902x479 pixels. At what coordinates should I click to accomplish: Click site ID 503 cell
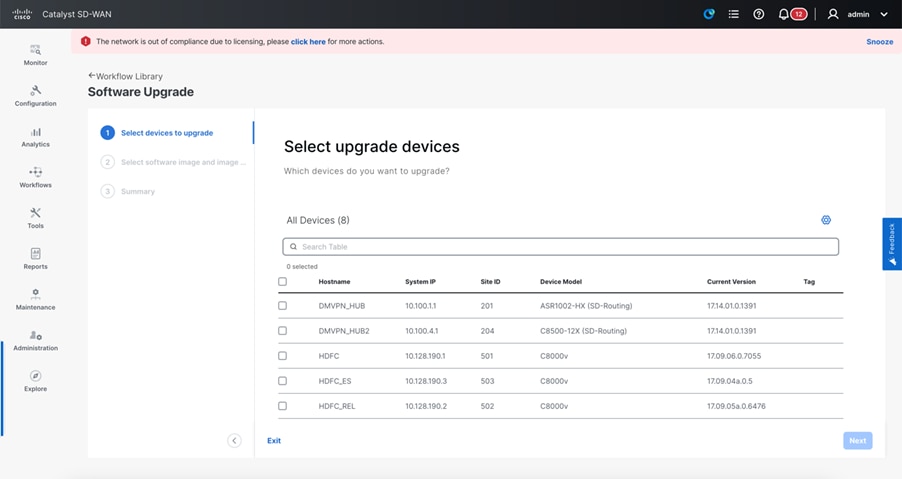coord(487,381)
